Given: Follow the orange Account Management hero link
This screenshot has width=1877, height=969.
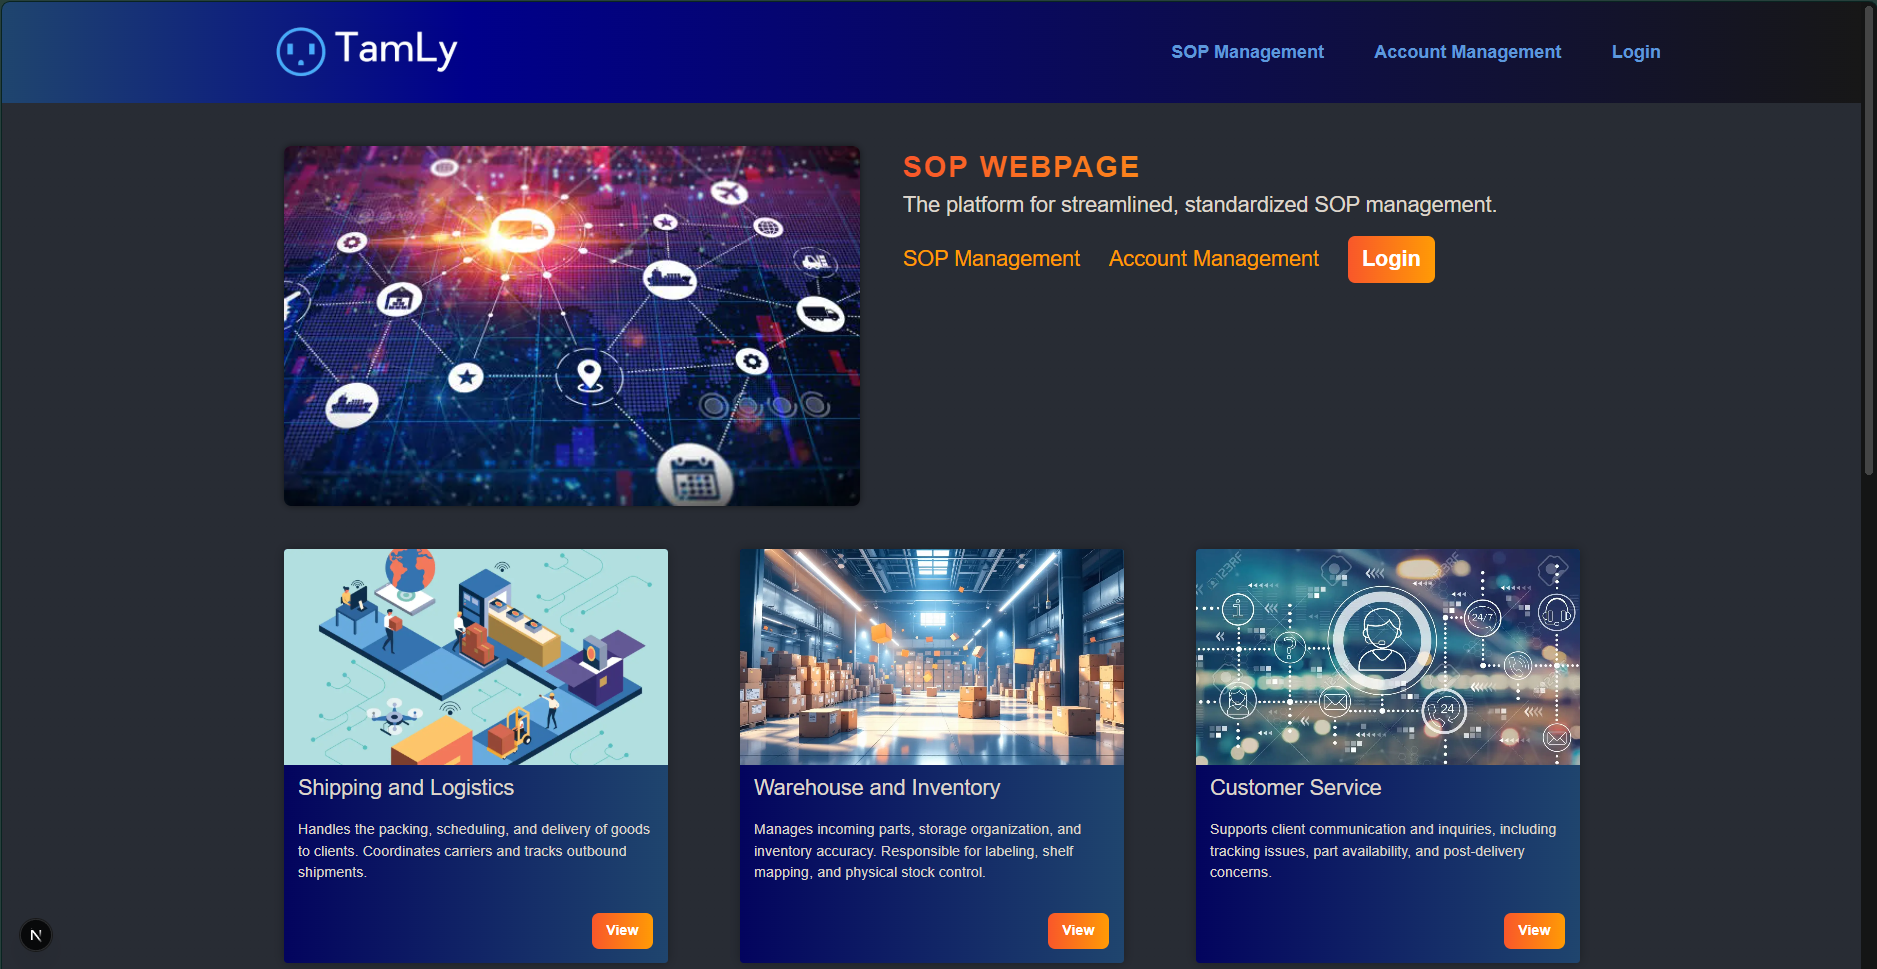Looking at the screenshot, I should (x=1213, y=259).
